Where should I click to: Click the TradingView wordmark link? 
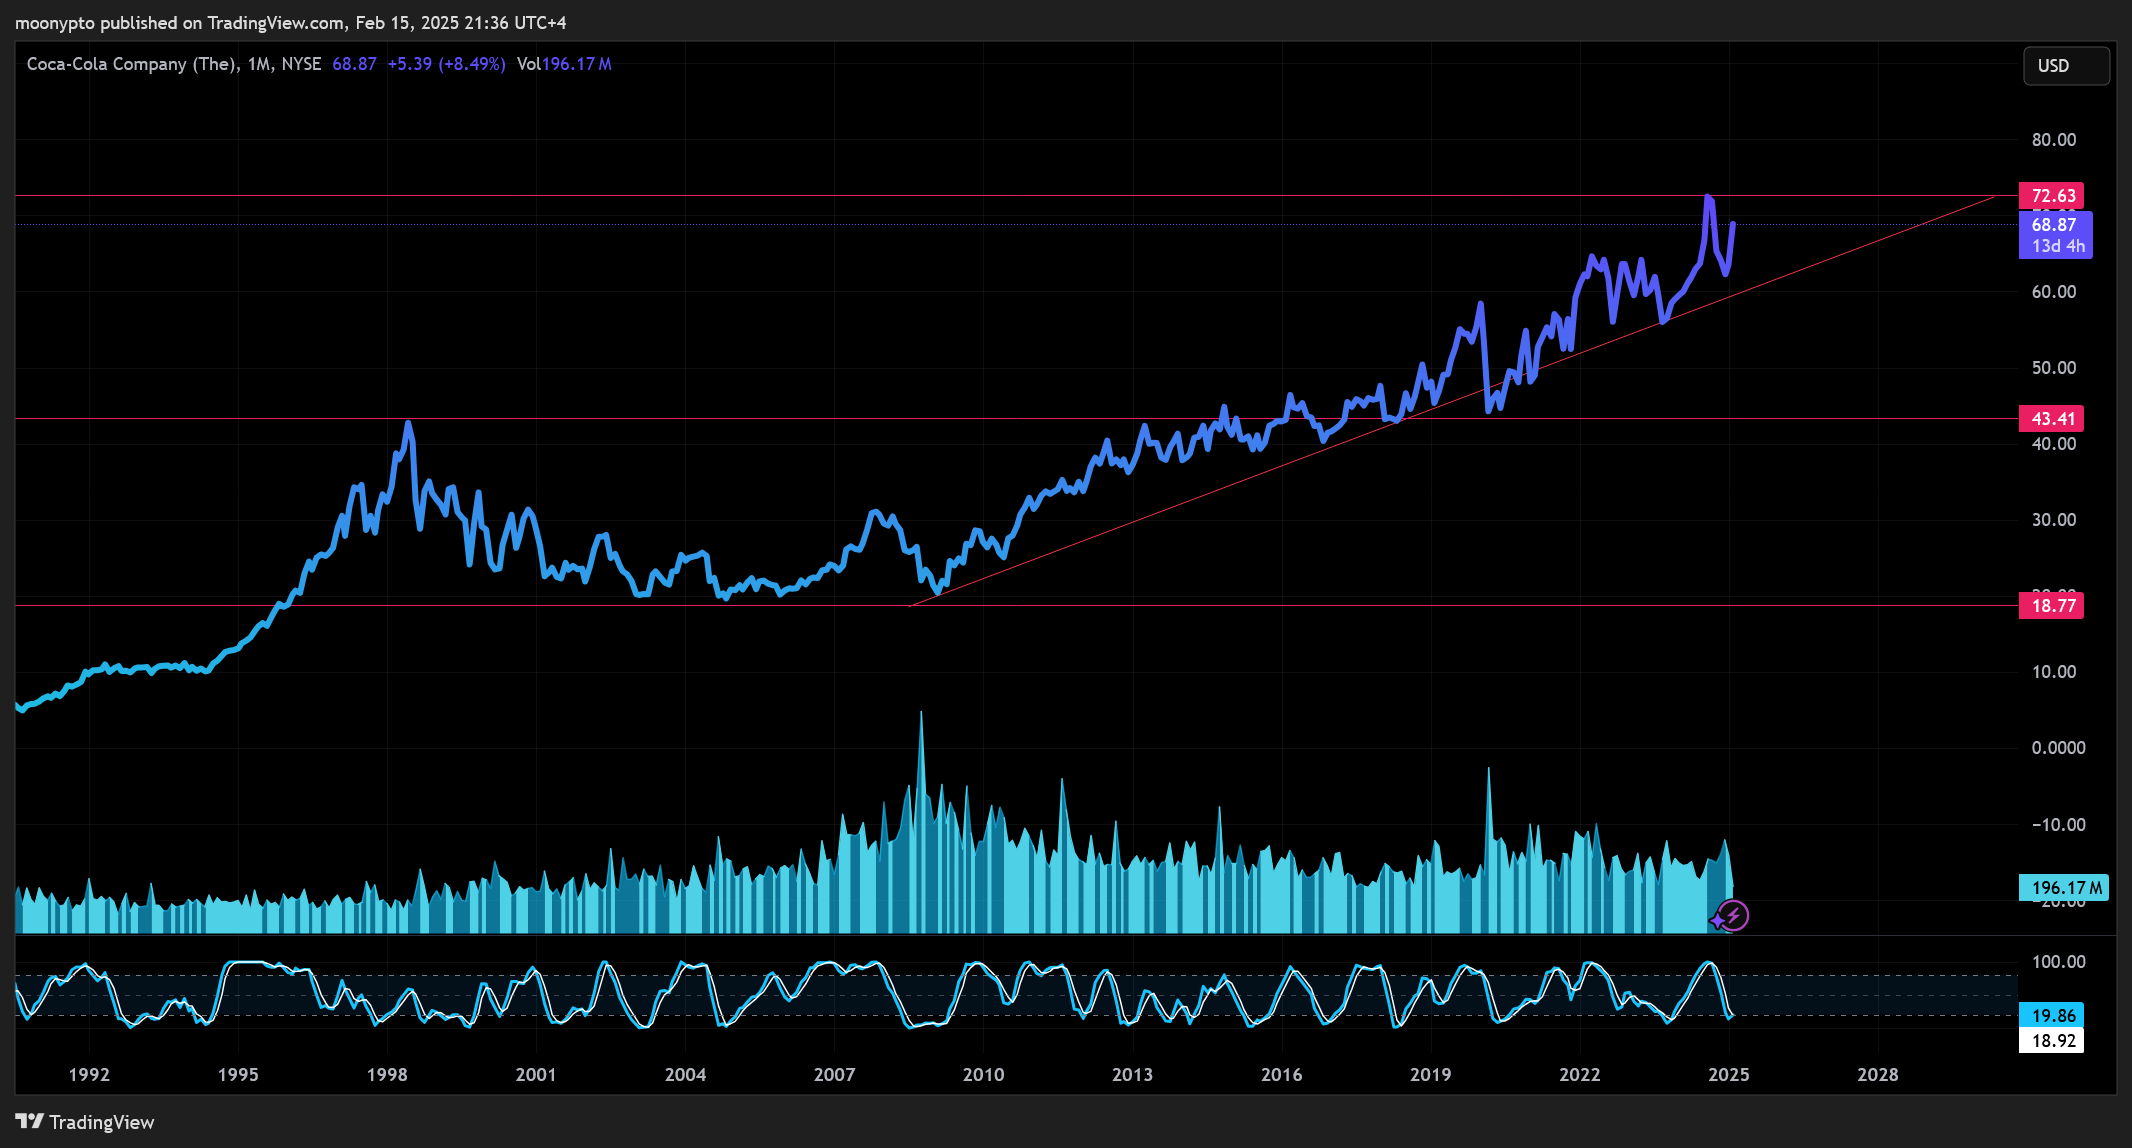[x=102, y=1122]
